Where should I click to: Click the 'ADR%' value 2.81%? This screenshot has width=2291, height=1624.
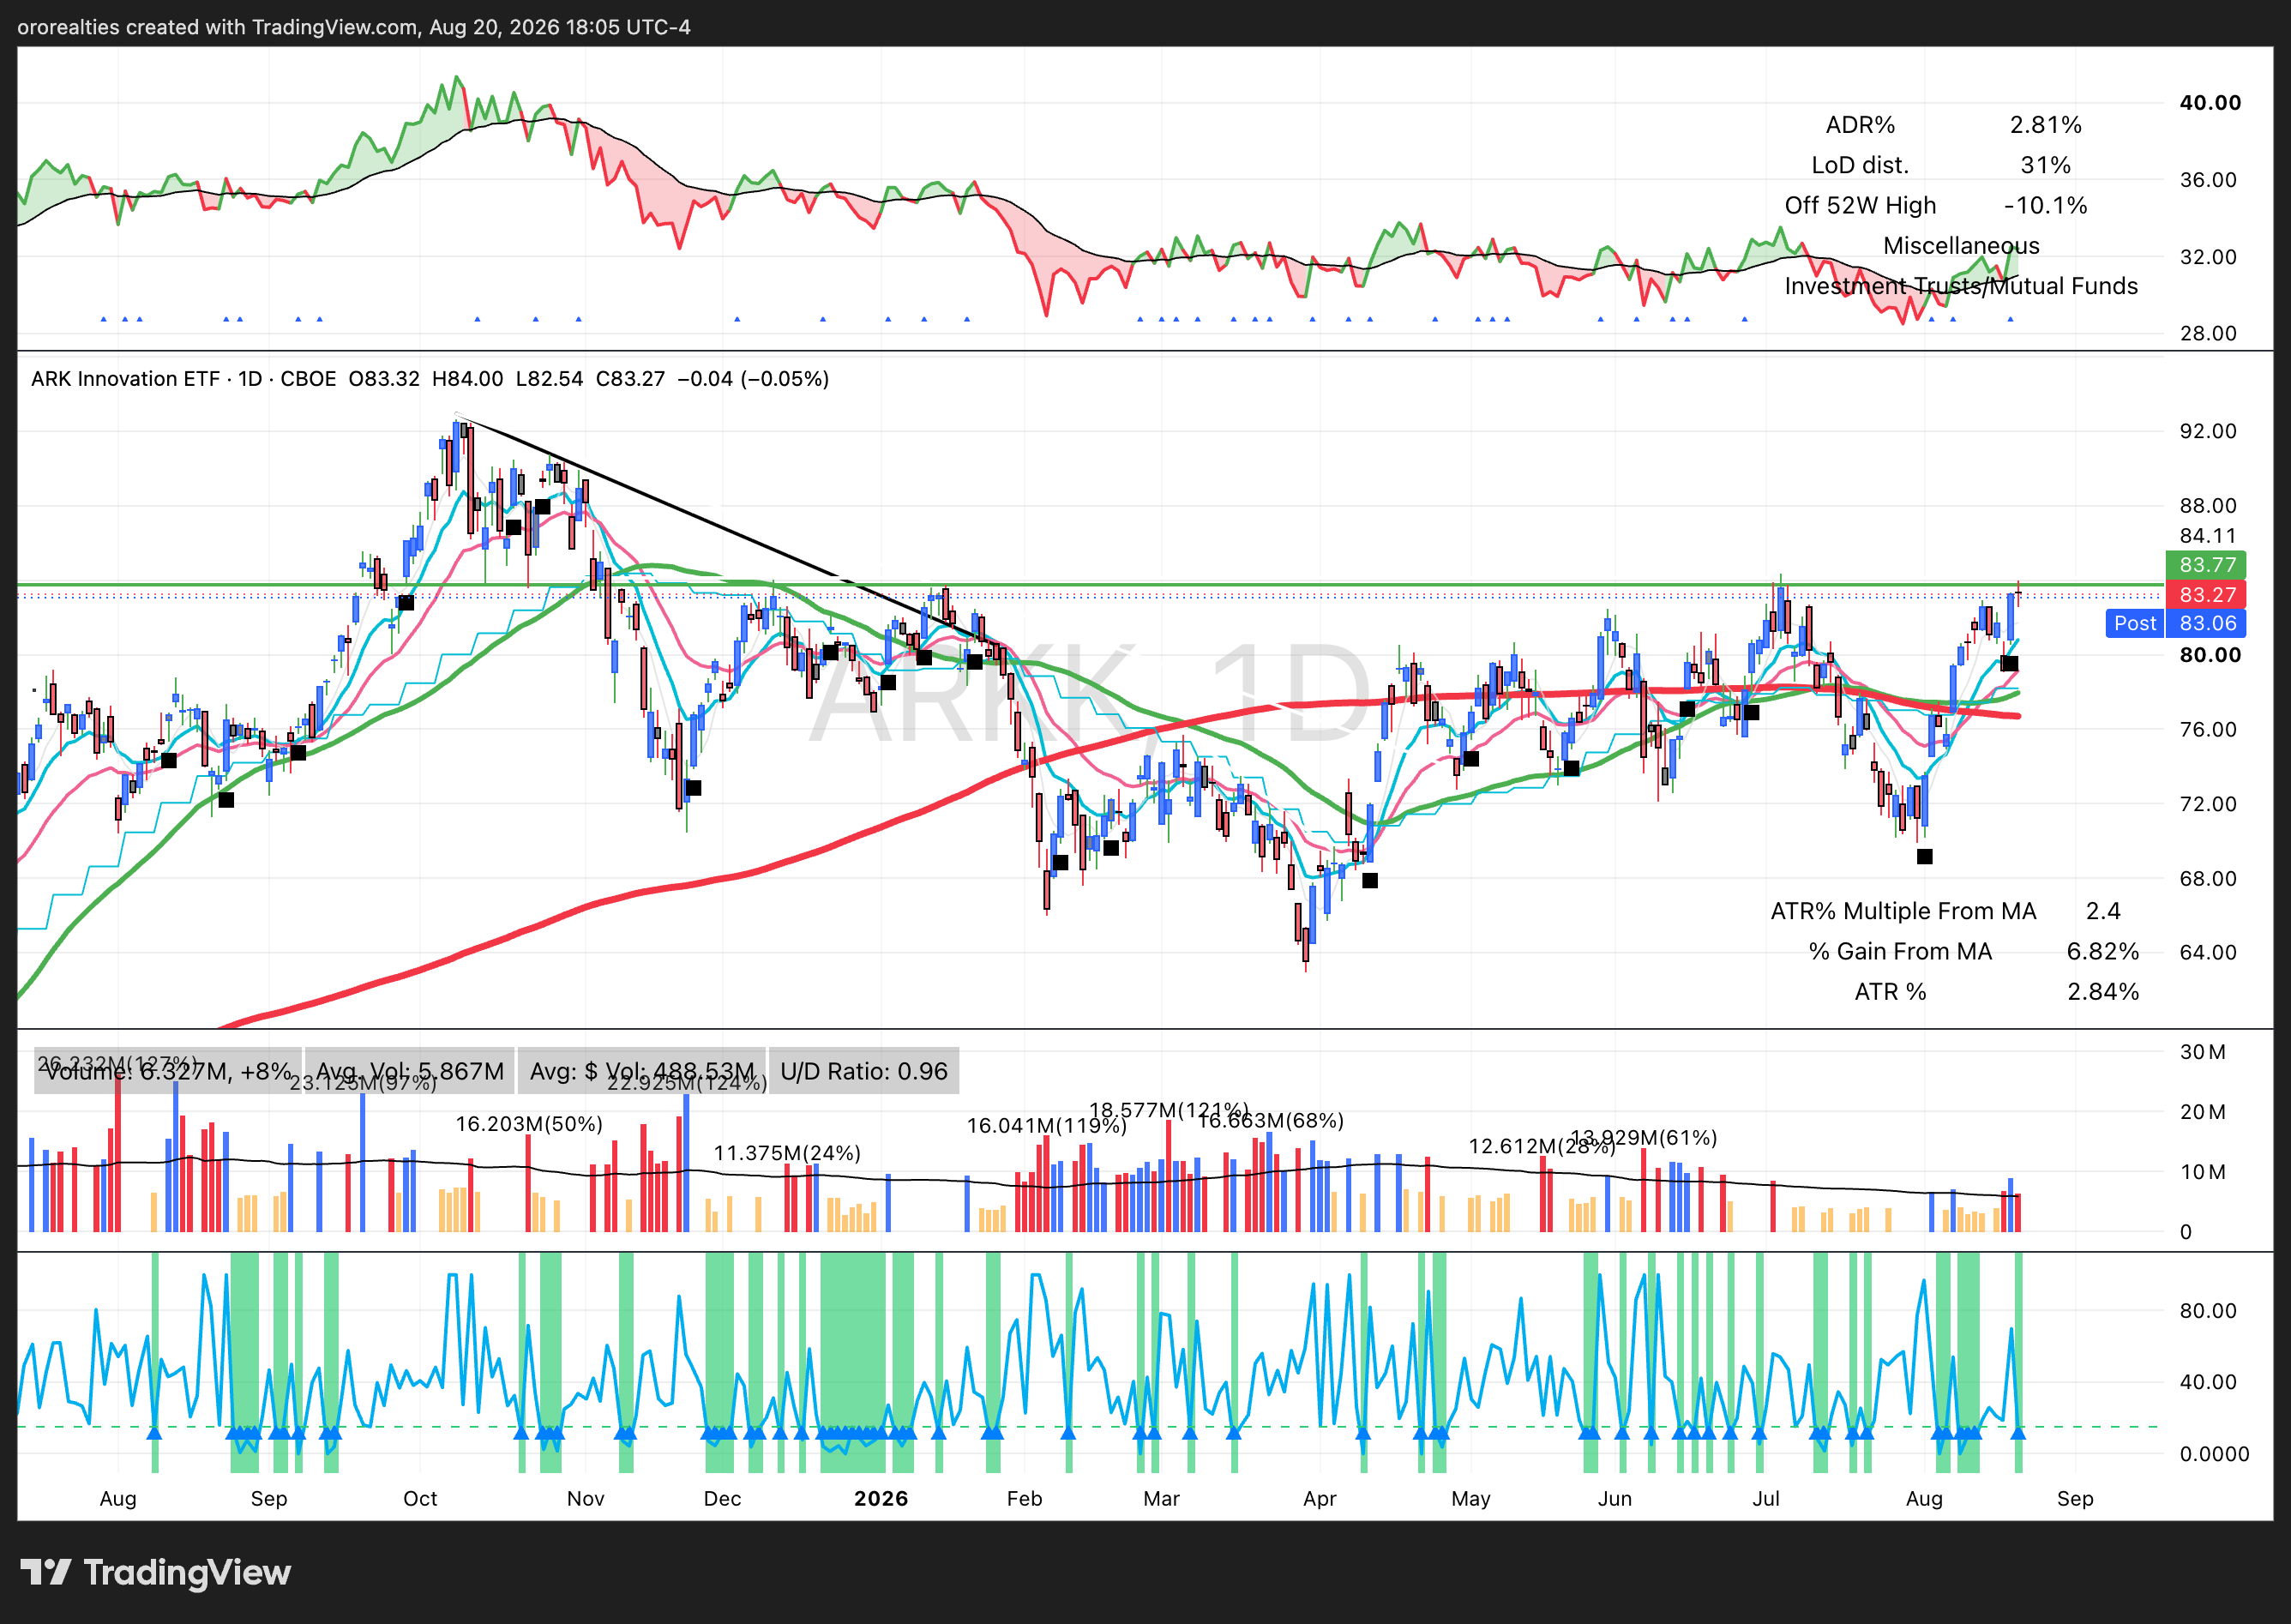(x=2045, y=125)
